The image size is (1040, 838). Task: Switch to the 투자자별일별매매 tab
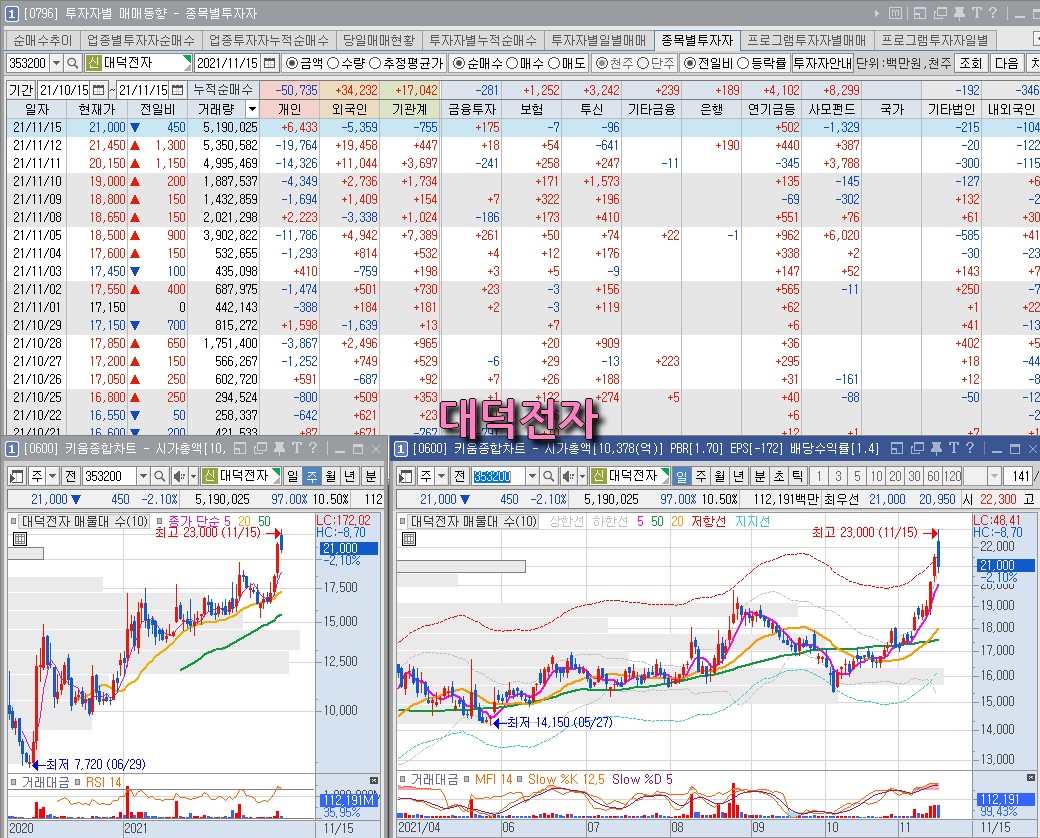(x=599, y=40)
